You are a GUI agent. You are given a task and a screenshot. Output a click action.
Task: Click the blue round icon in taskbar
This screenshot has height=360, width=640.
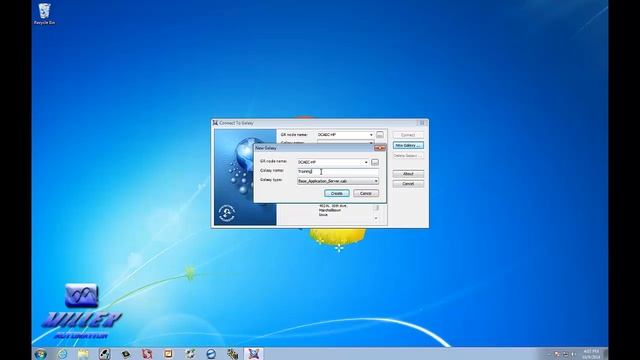[x=211, y=354]
